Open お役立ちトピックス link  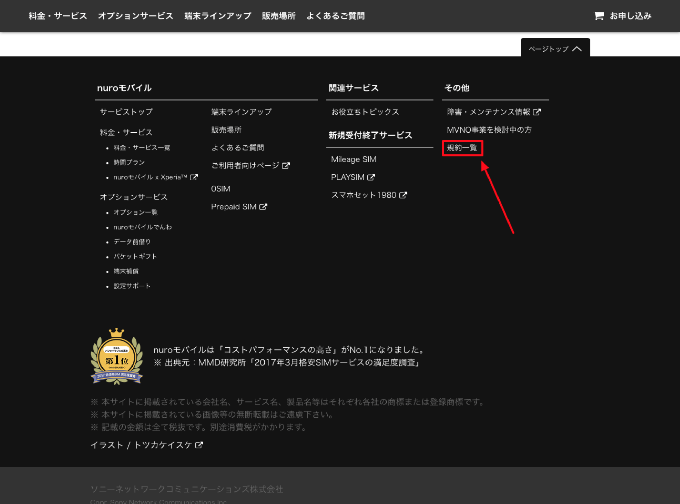[x=365, y=112]
